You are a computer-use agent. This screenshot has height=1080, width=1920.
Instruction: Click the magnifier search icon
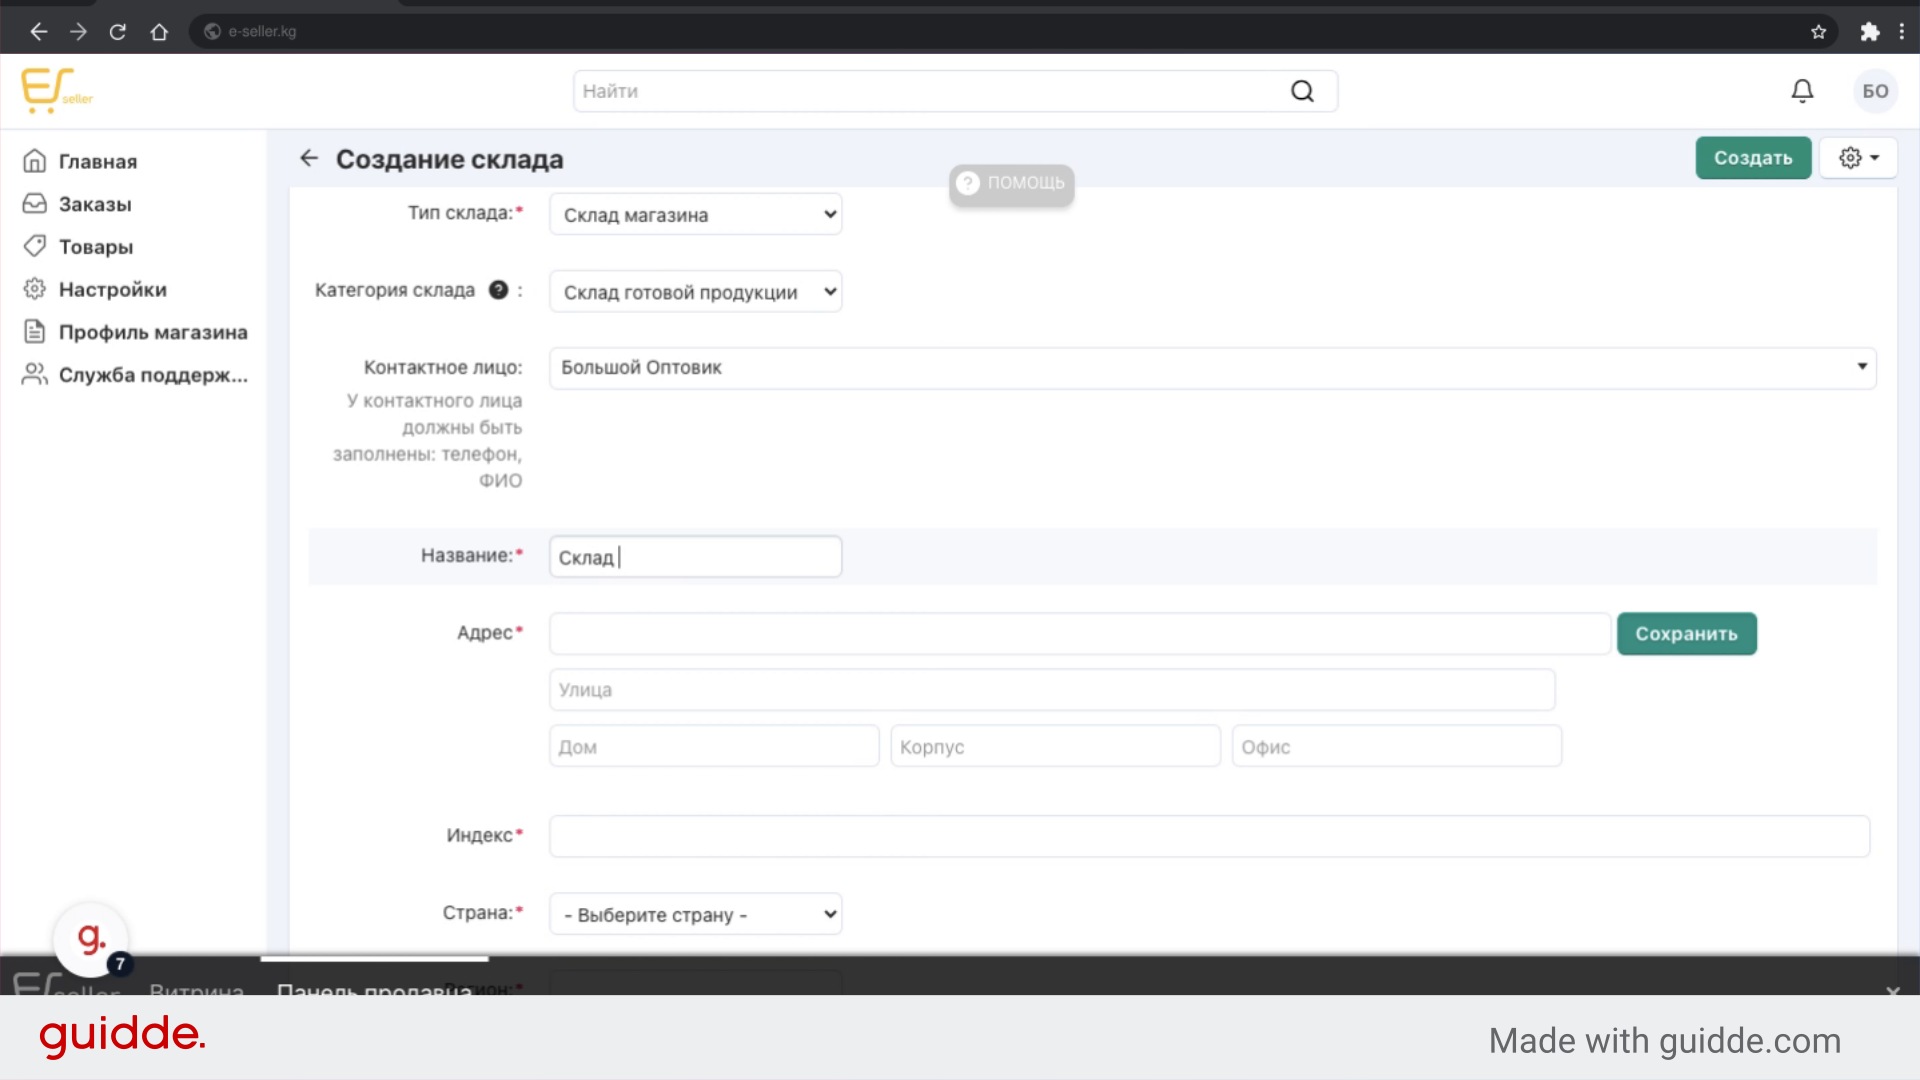(x=1302, y=91)
